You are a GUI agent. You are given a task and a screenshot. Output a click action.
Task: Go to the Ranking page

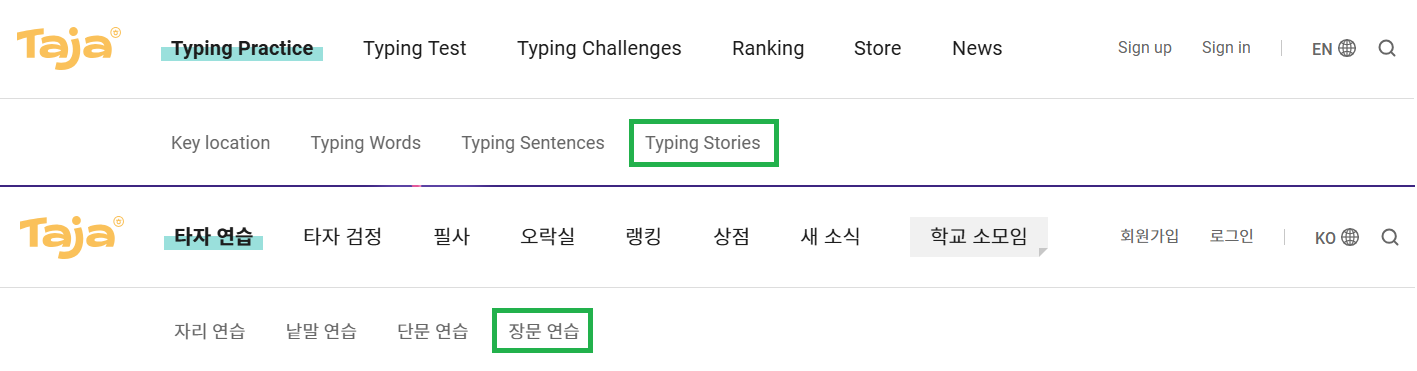768,48
